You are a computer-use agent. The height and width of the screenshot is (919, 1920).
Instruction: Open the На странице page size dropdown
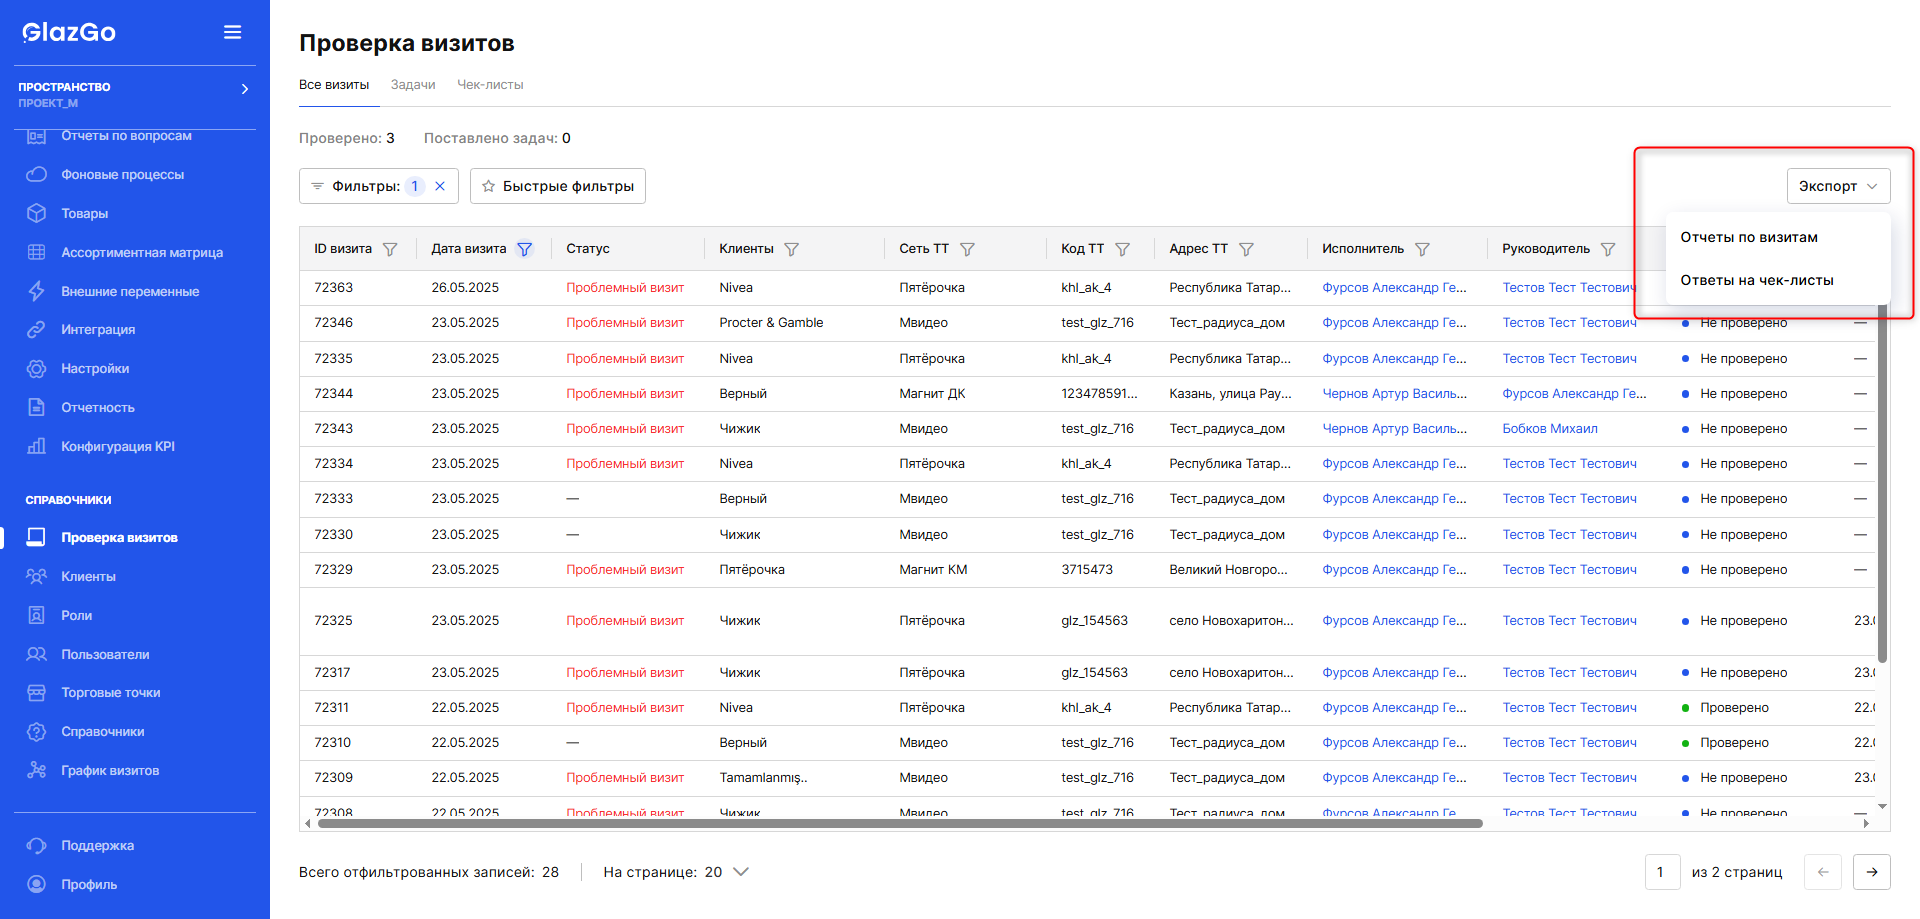pyautogui.click(x=741, y=872)
